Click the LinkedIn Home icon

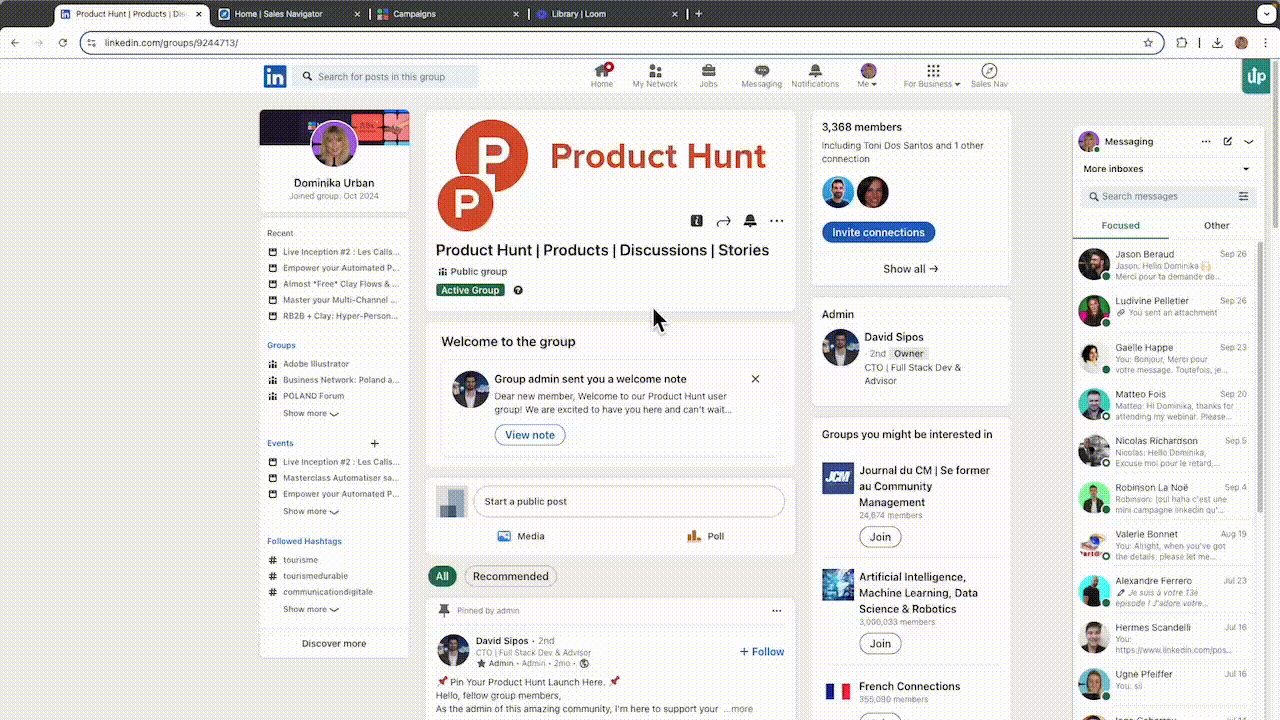pyautogui.click(x=601, y=72)
